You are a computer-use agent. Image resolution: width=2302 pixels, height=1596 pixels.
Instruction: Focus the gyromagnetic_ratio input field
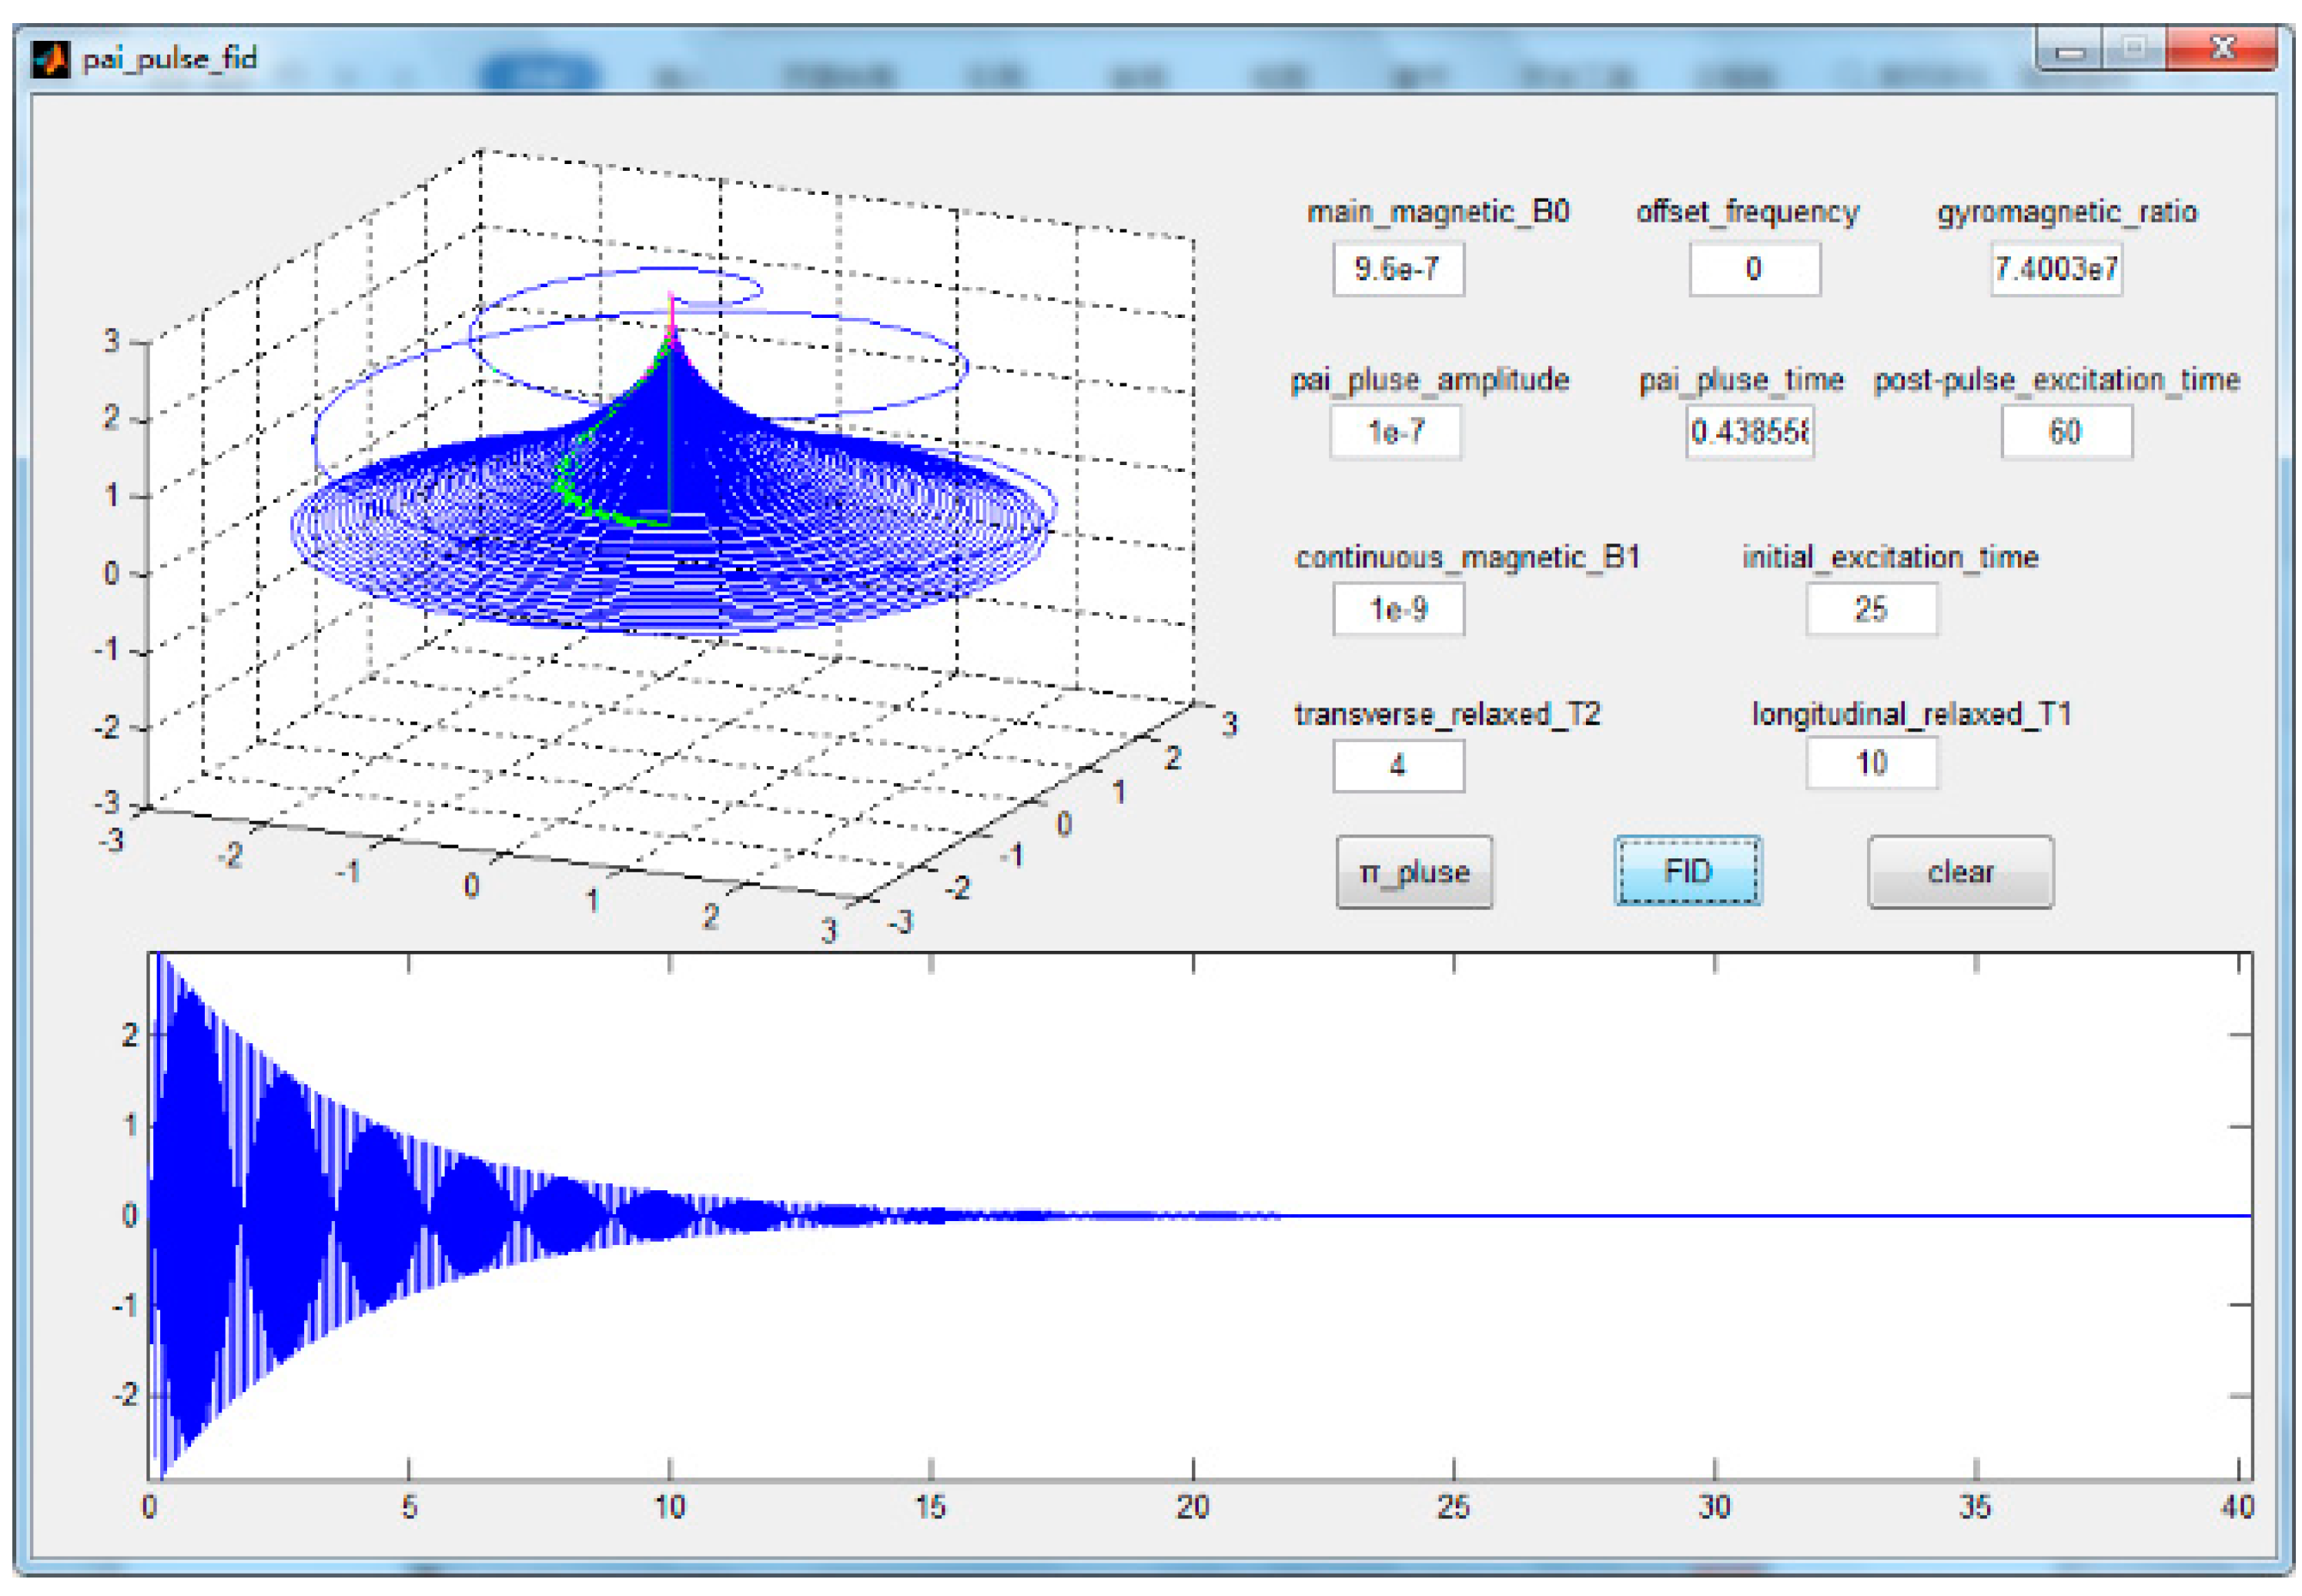[x=2055, y=268]
